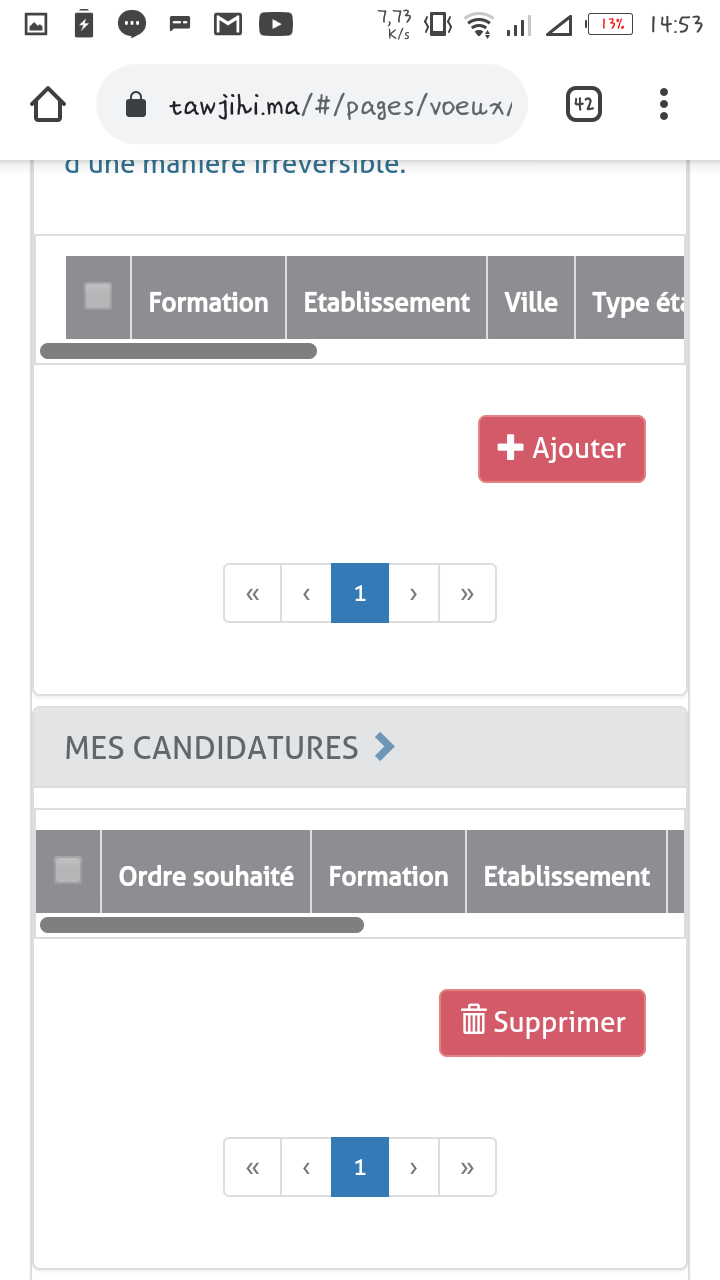This screenshot has width=720, height=1280.
Task: Check the select-all box beside Ordre souhaité
Action: [68, 870]
